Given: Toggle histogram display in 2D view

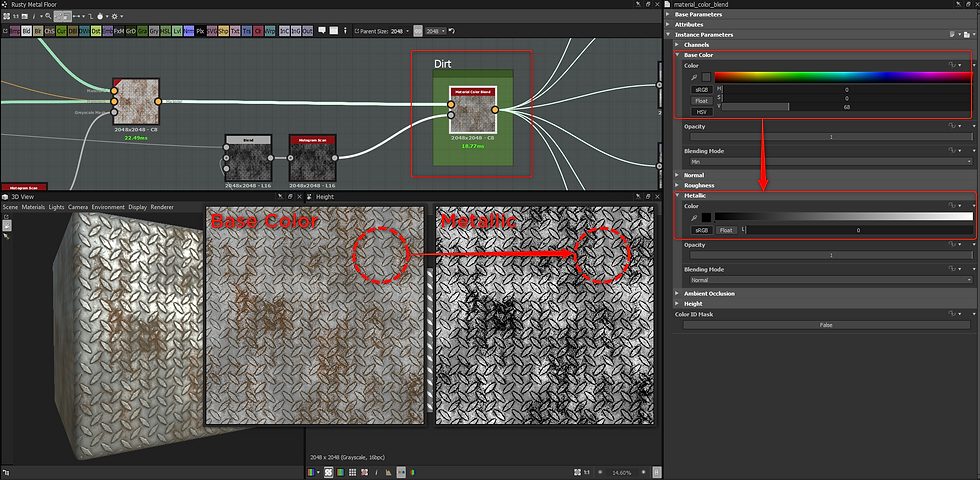Looking at the screenshot, I should coord(389,472).
